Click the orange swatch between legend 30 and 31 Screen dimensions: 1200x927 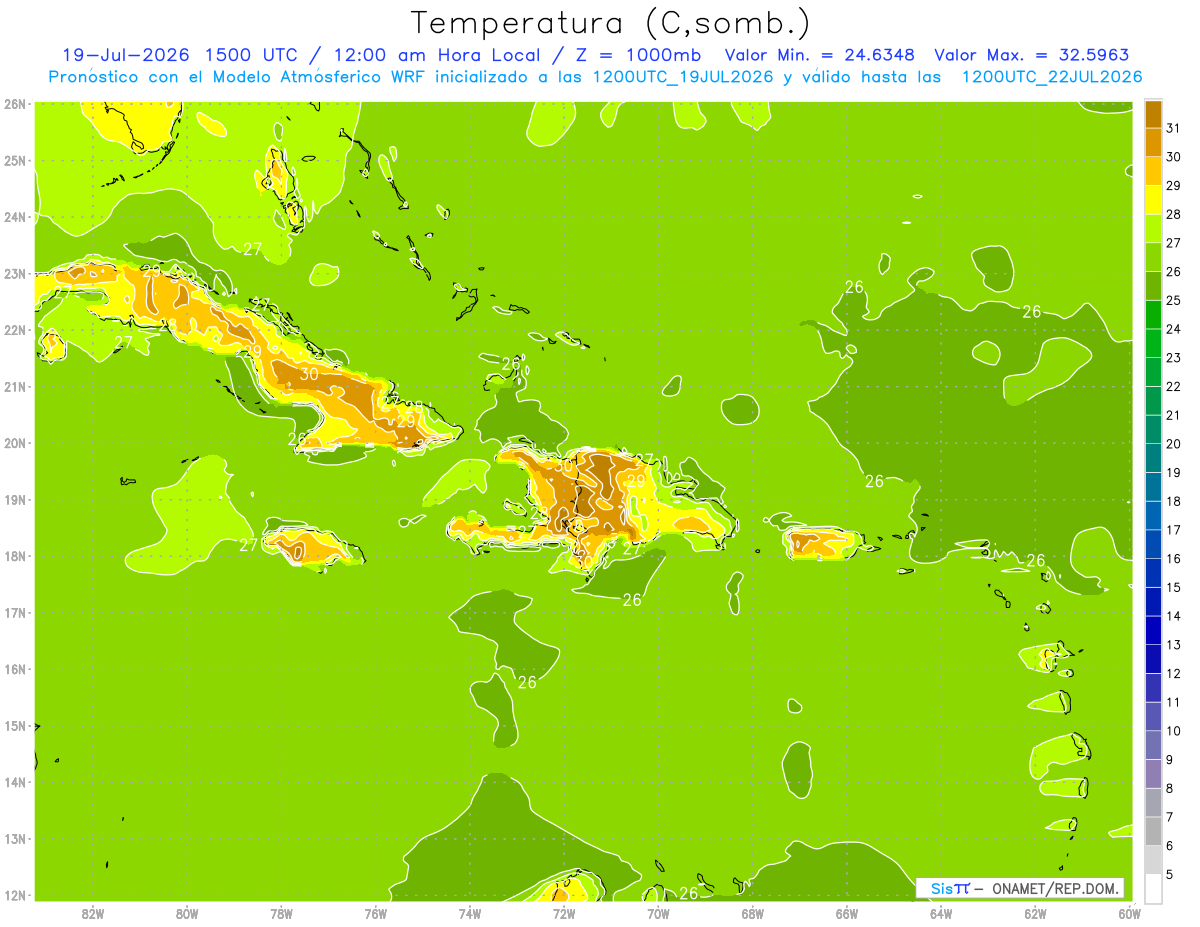click(1153, 142)
